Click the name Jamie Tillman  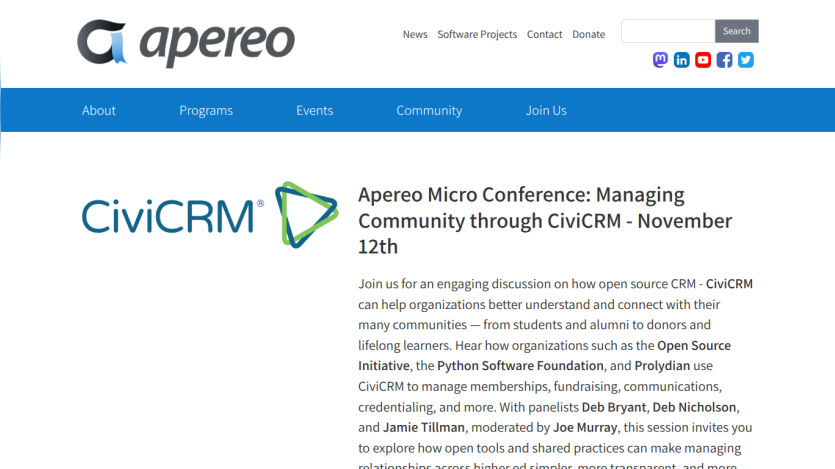pos(423,427)
